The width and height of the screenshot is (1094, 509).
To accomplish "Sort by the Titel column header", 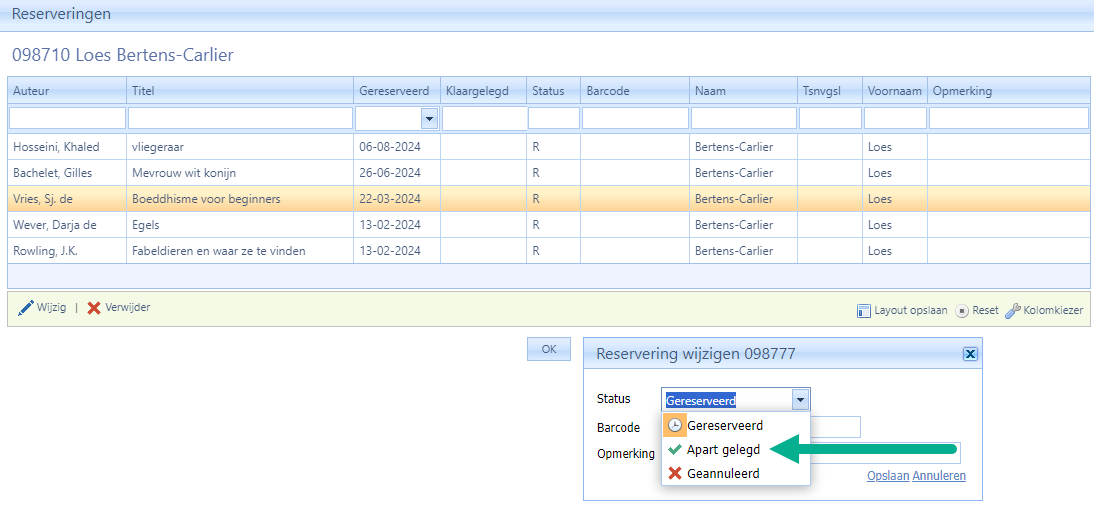I will point(240,91).
